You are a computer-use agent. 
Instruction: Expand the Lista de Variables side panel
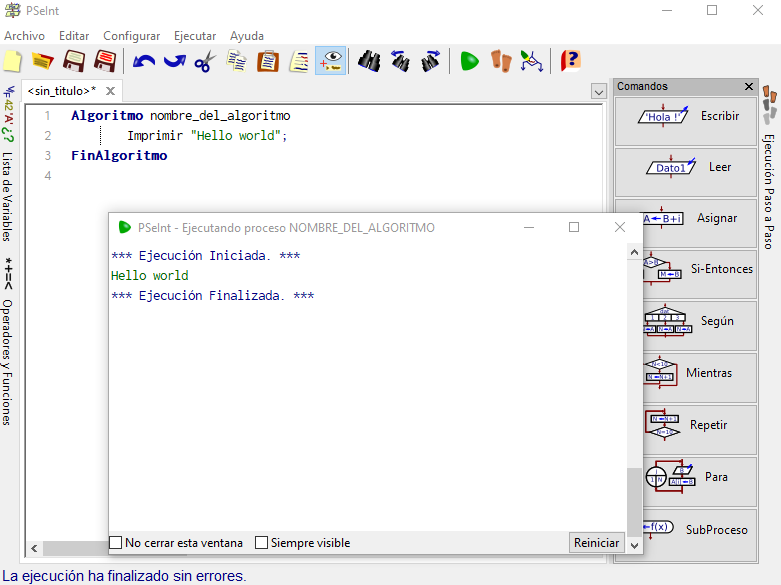[x=7, y=196]
